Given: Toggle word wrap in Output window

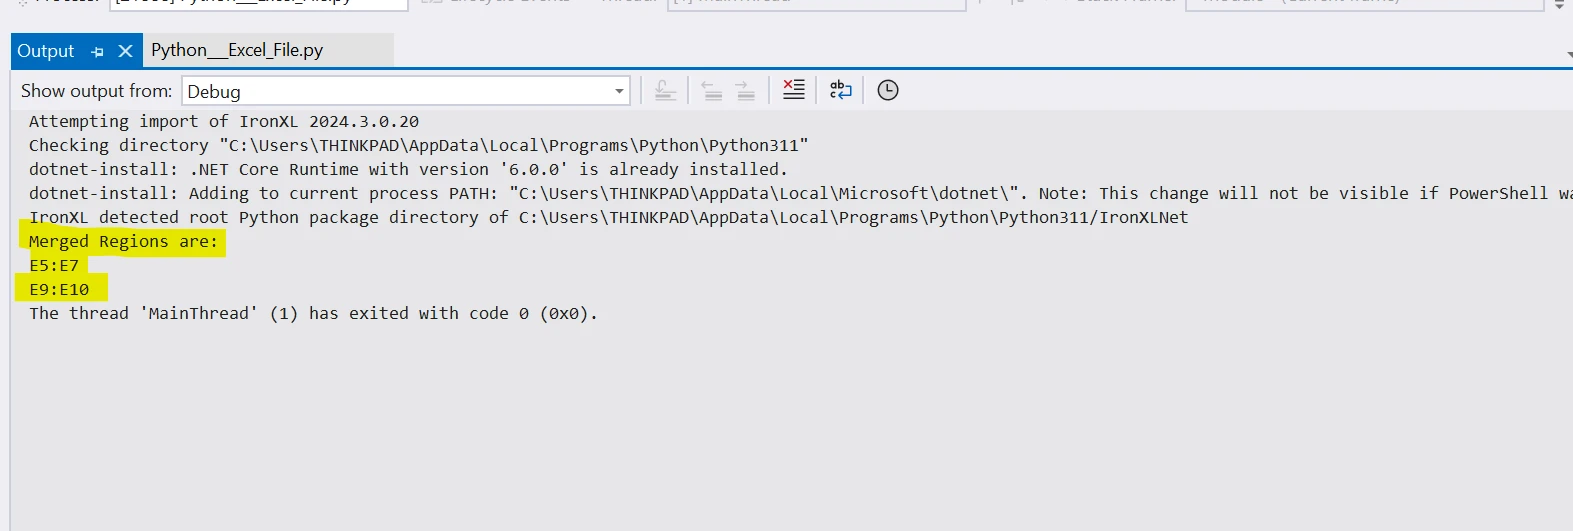Looking at the screenshot, I should pos(841,90).
